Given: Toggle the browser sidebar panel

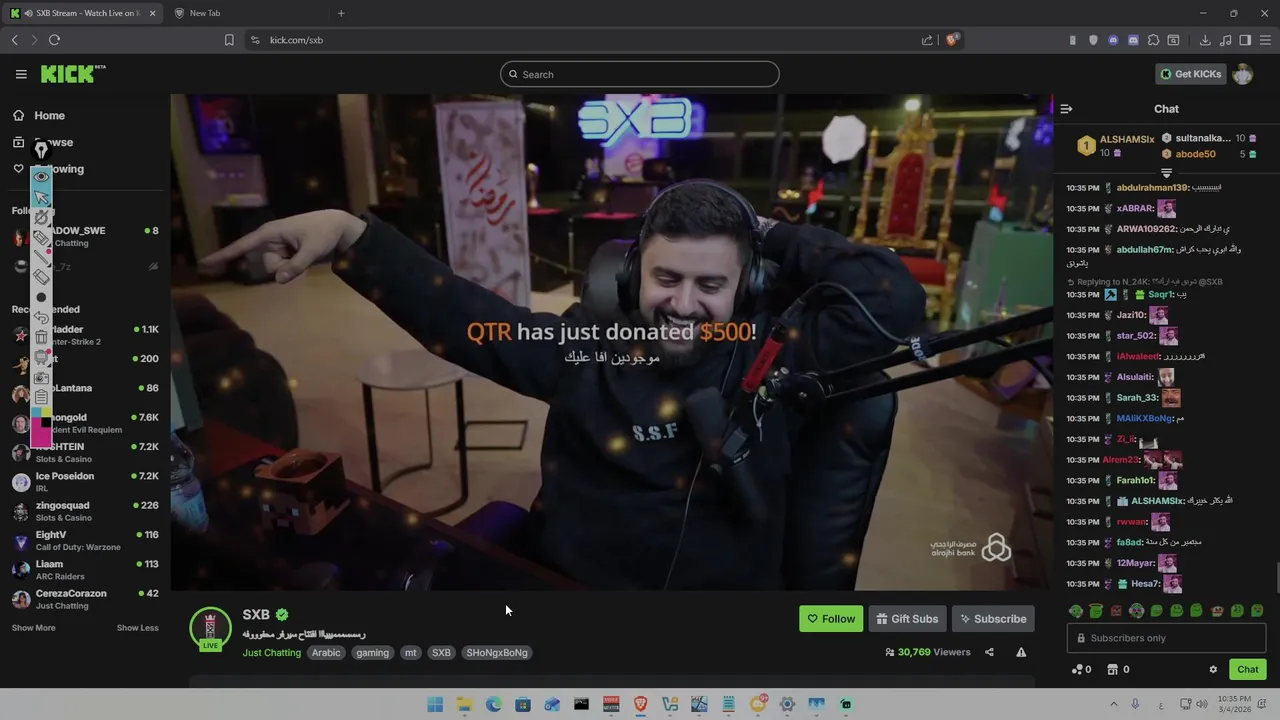Looking at the screenshot, I should pyautogui.click(x=1245, y=40).
